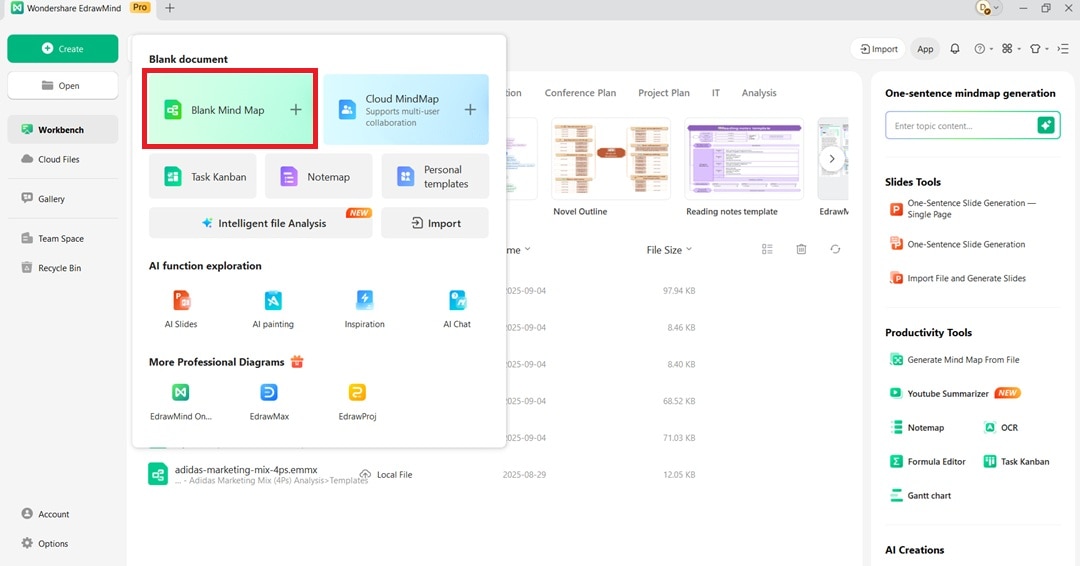Open Import File and Generate Slides
1080x566 pixels.
click(957, 278)
